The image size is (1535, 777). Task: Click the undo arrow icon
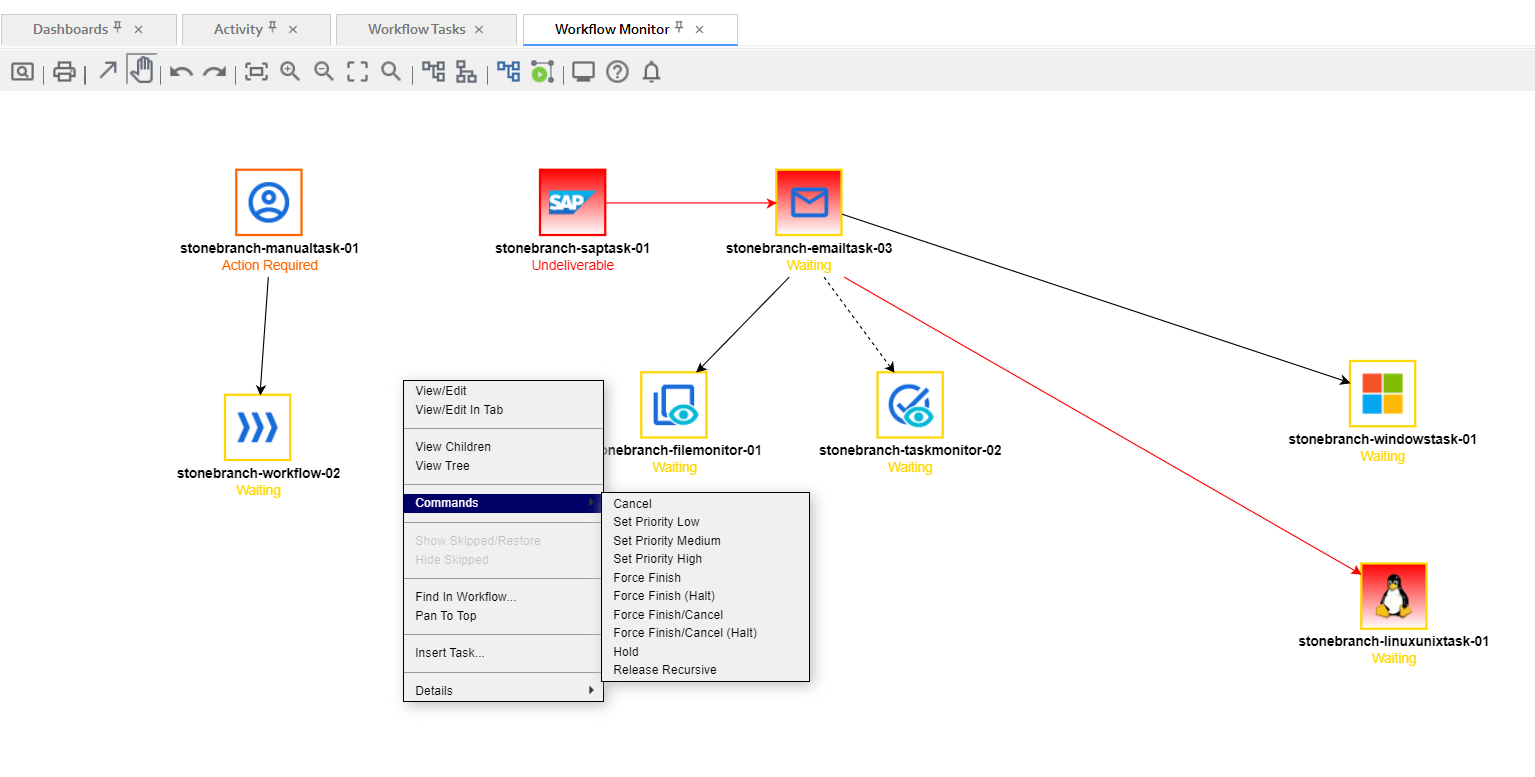click(181, 72)
